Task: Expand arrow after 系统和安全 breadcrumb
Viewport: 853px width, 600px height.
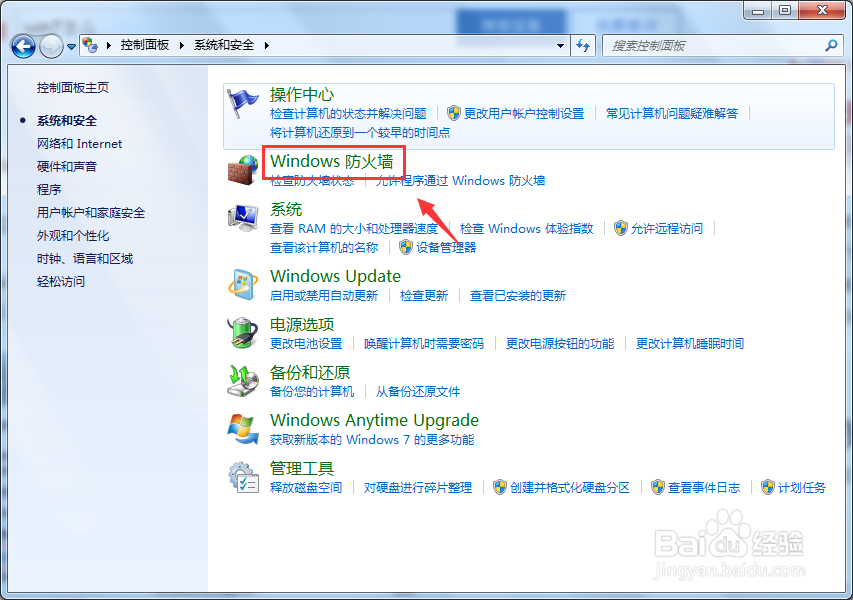Action: point(267,45)
